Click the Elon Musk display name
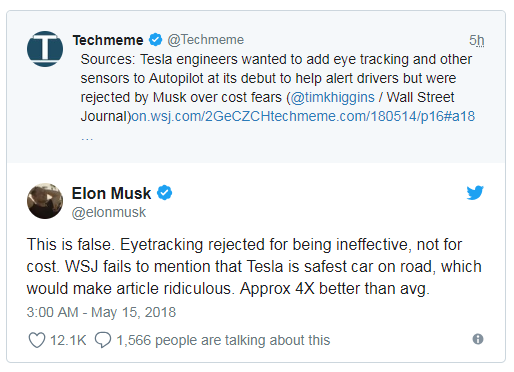Image resolution: width=514 pixels, height=372 pixels. (x=111, y=193)
